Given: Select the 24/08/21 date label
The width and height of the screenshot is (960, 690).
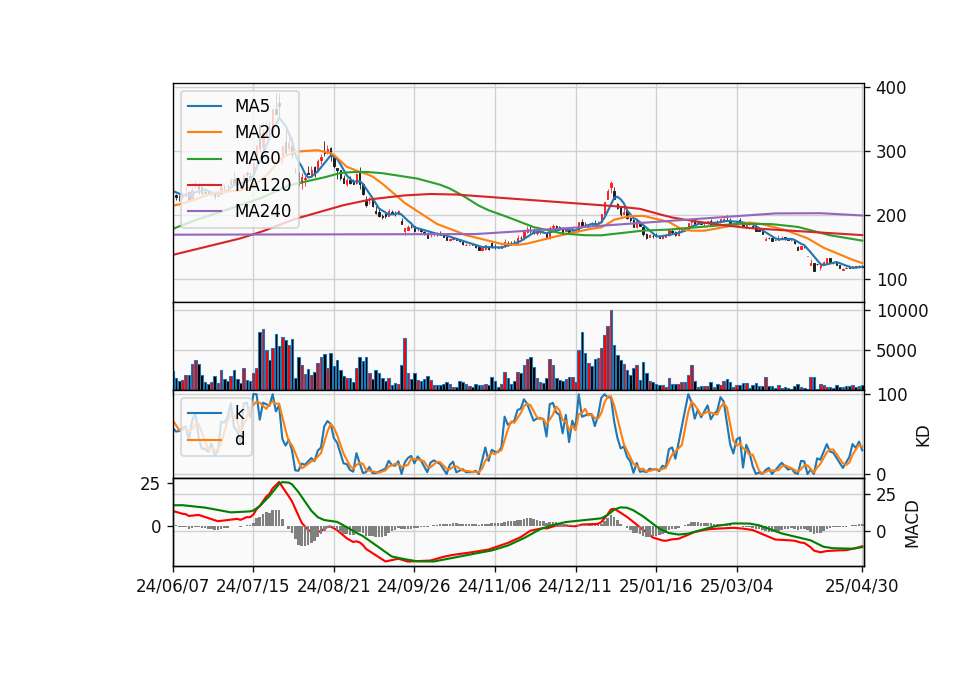Looking at the screenshot, I should pyautogui.click(x=334, y=586).
